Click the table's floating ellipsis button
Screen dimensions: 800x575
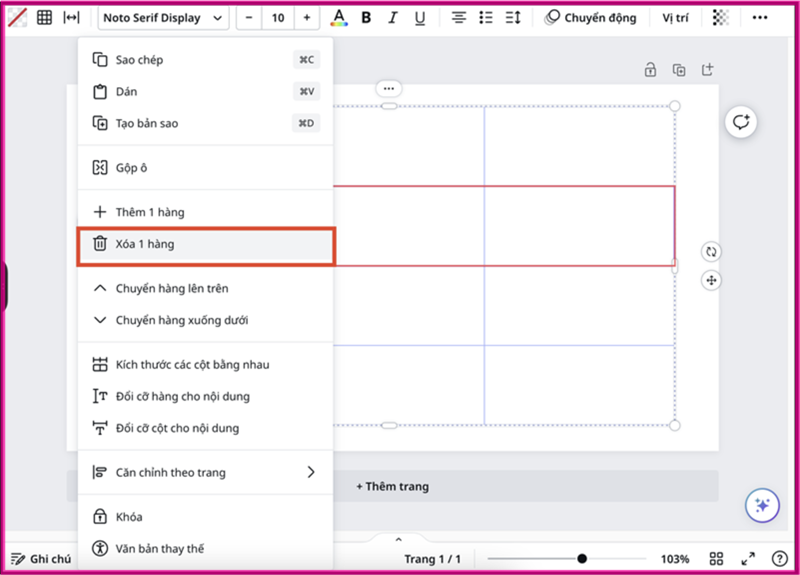pos(389,89)
